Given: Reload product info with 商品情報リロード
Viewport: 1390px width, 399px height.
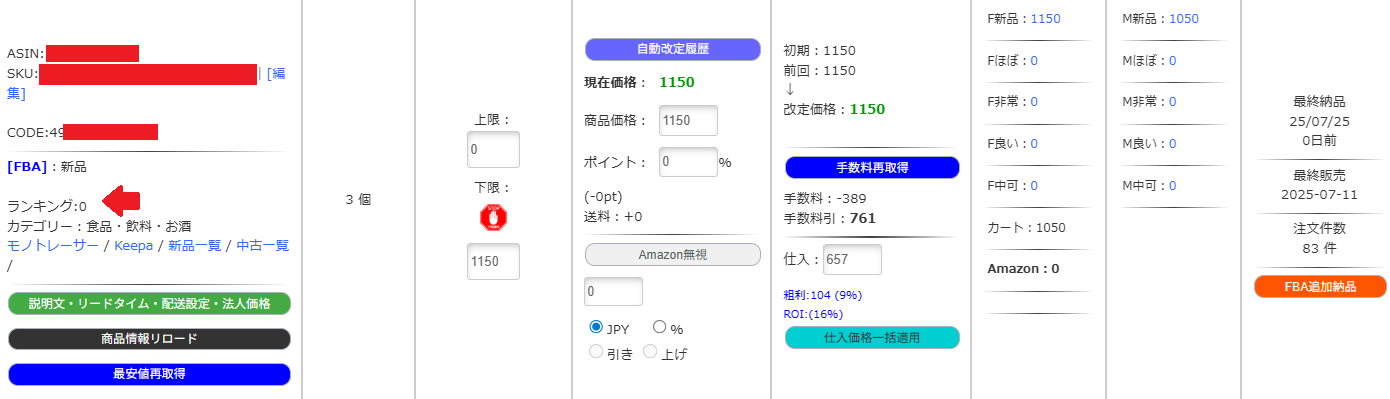Looking at the screenshot, I should click(x=149, y=339).
